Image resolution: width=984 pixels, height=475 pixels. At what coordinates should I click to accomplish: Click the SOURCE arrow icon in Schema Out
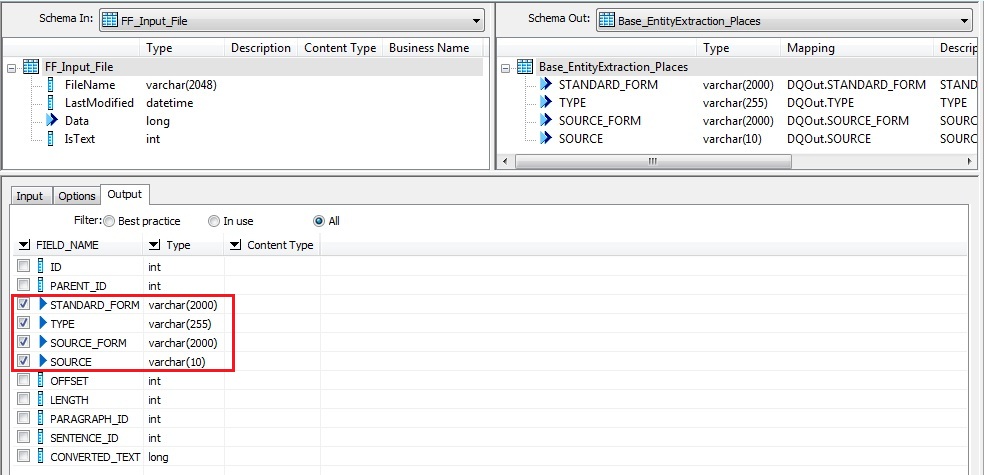pos(546,139)
